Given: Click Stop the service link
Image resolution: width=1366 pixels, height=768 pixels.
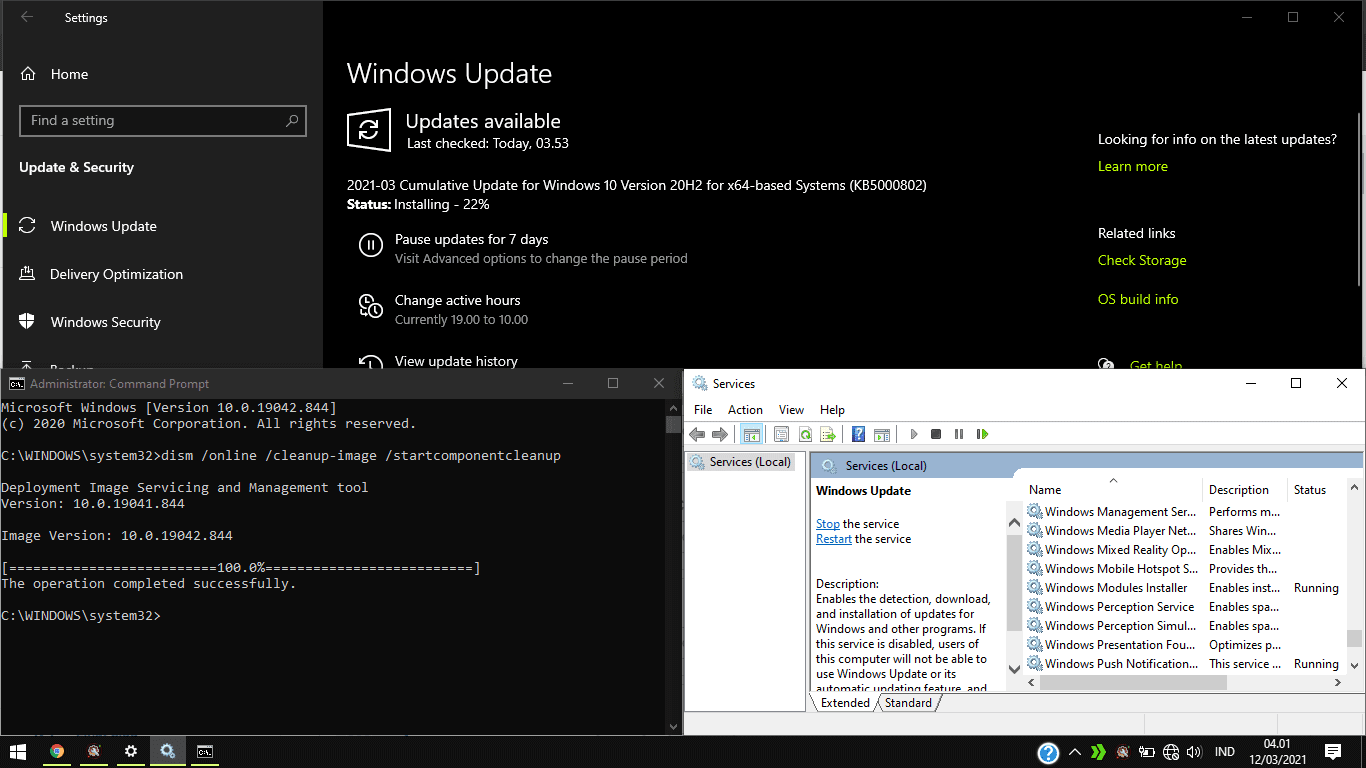Looking at the screenshot, I should pos(828,524).
